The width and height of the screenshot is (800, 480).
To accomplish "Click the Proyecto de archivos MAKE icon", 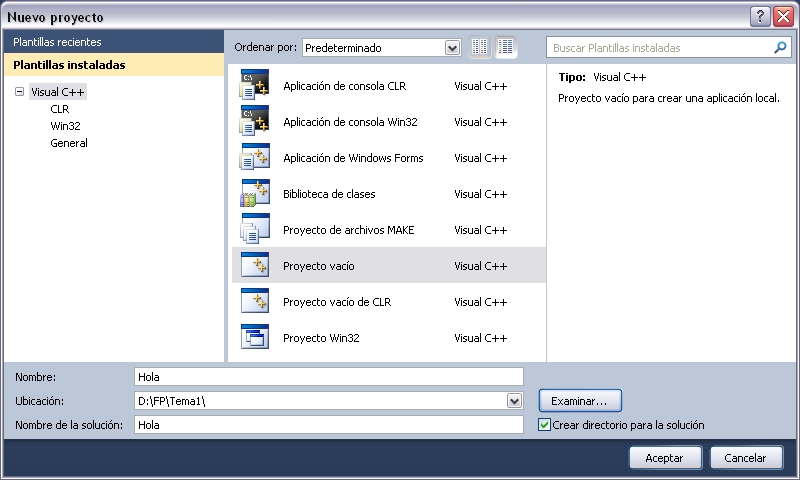I will [255, 229].
